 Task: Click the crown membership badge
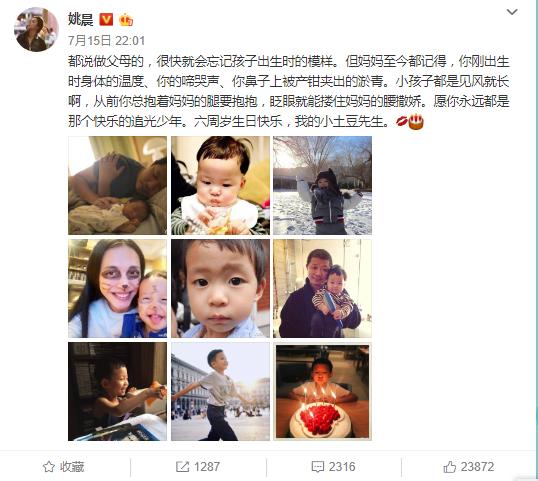point(126,20)
